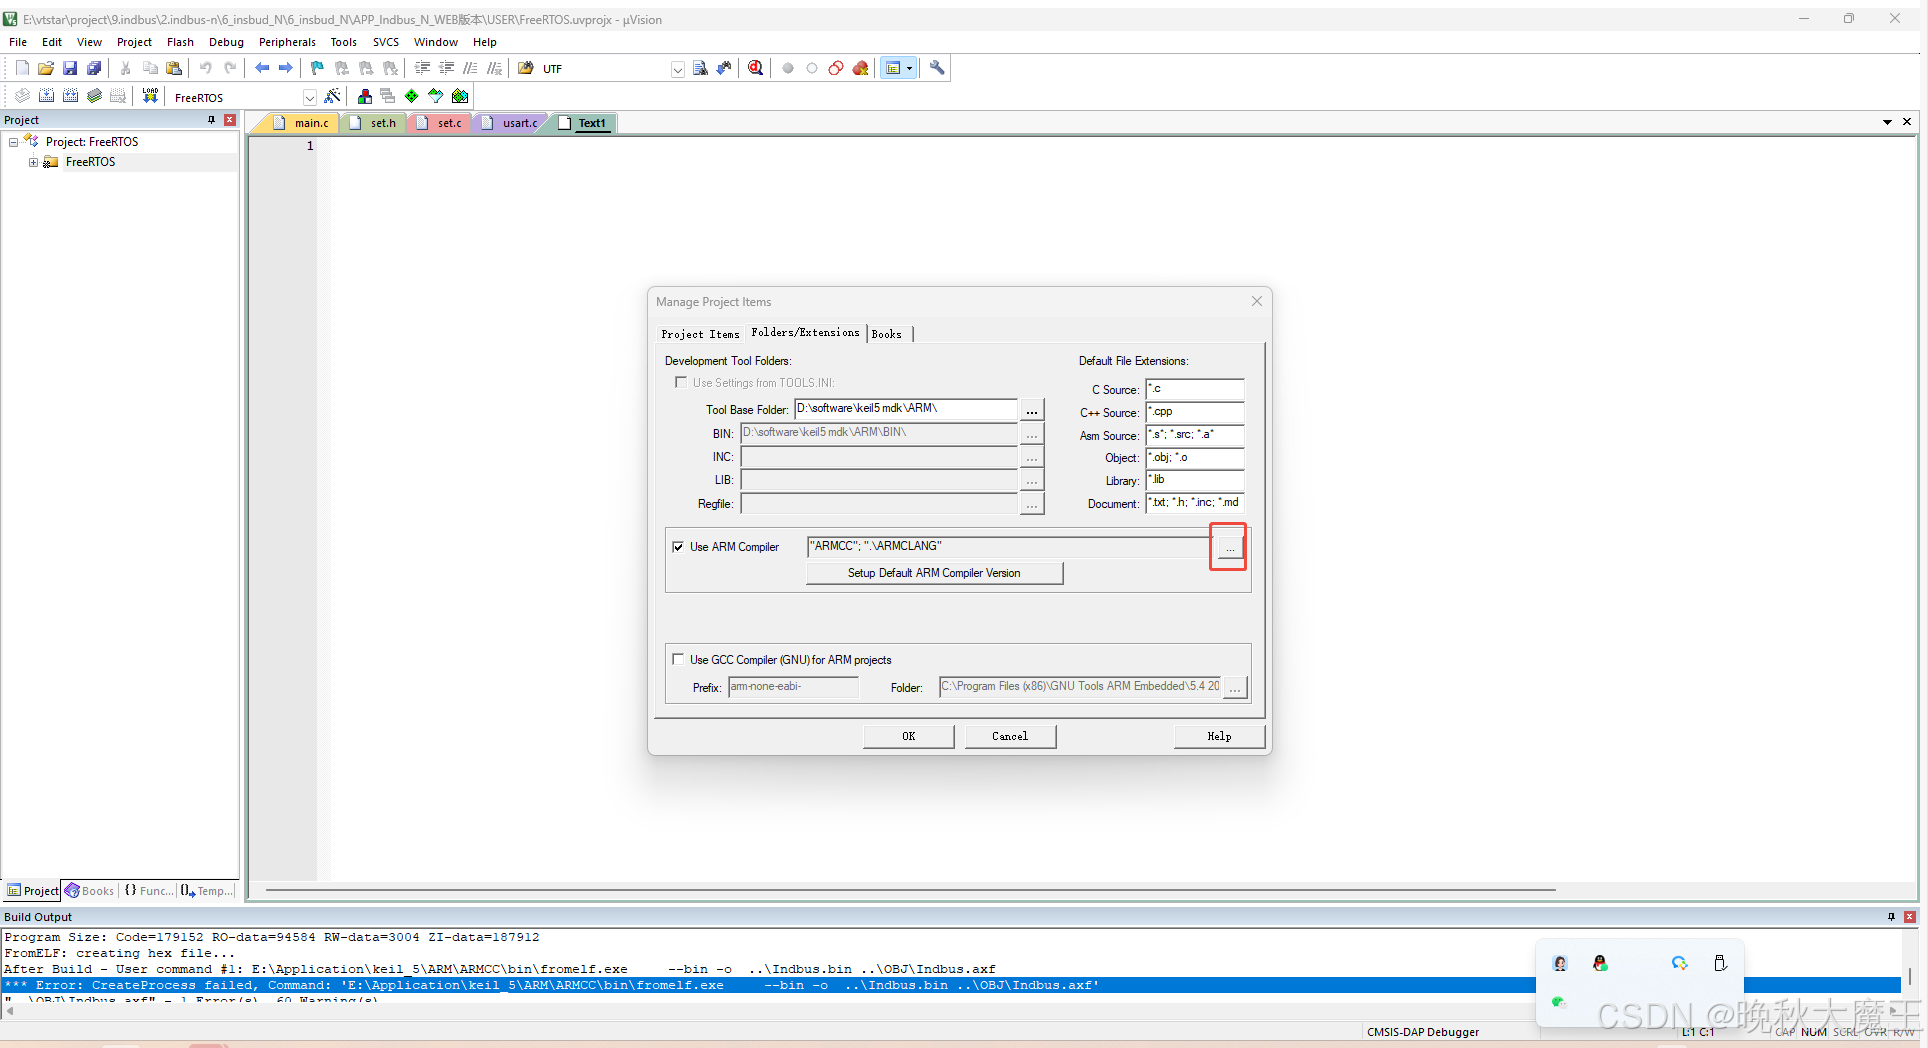Collapse Project: FreeRTOS tree node

14,142
